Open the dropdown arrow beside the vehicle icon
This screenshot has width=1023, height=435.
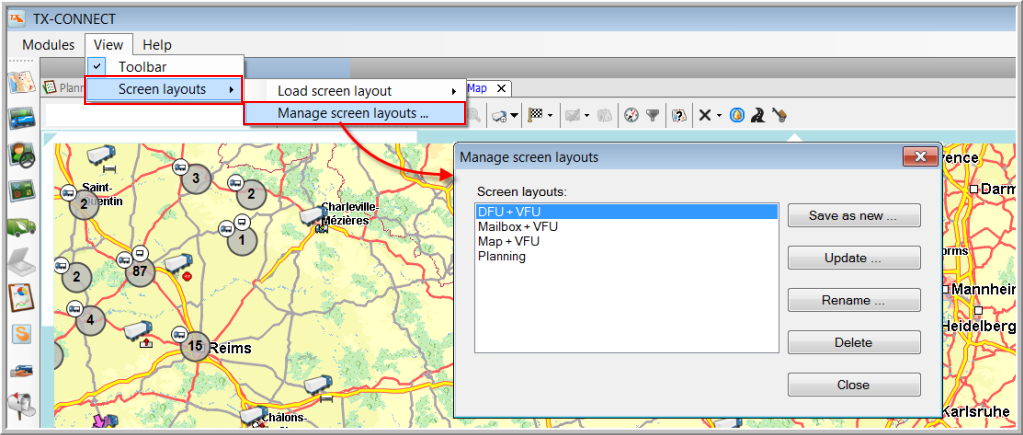point(514,116)
